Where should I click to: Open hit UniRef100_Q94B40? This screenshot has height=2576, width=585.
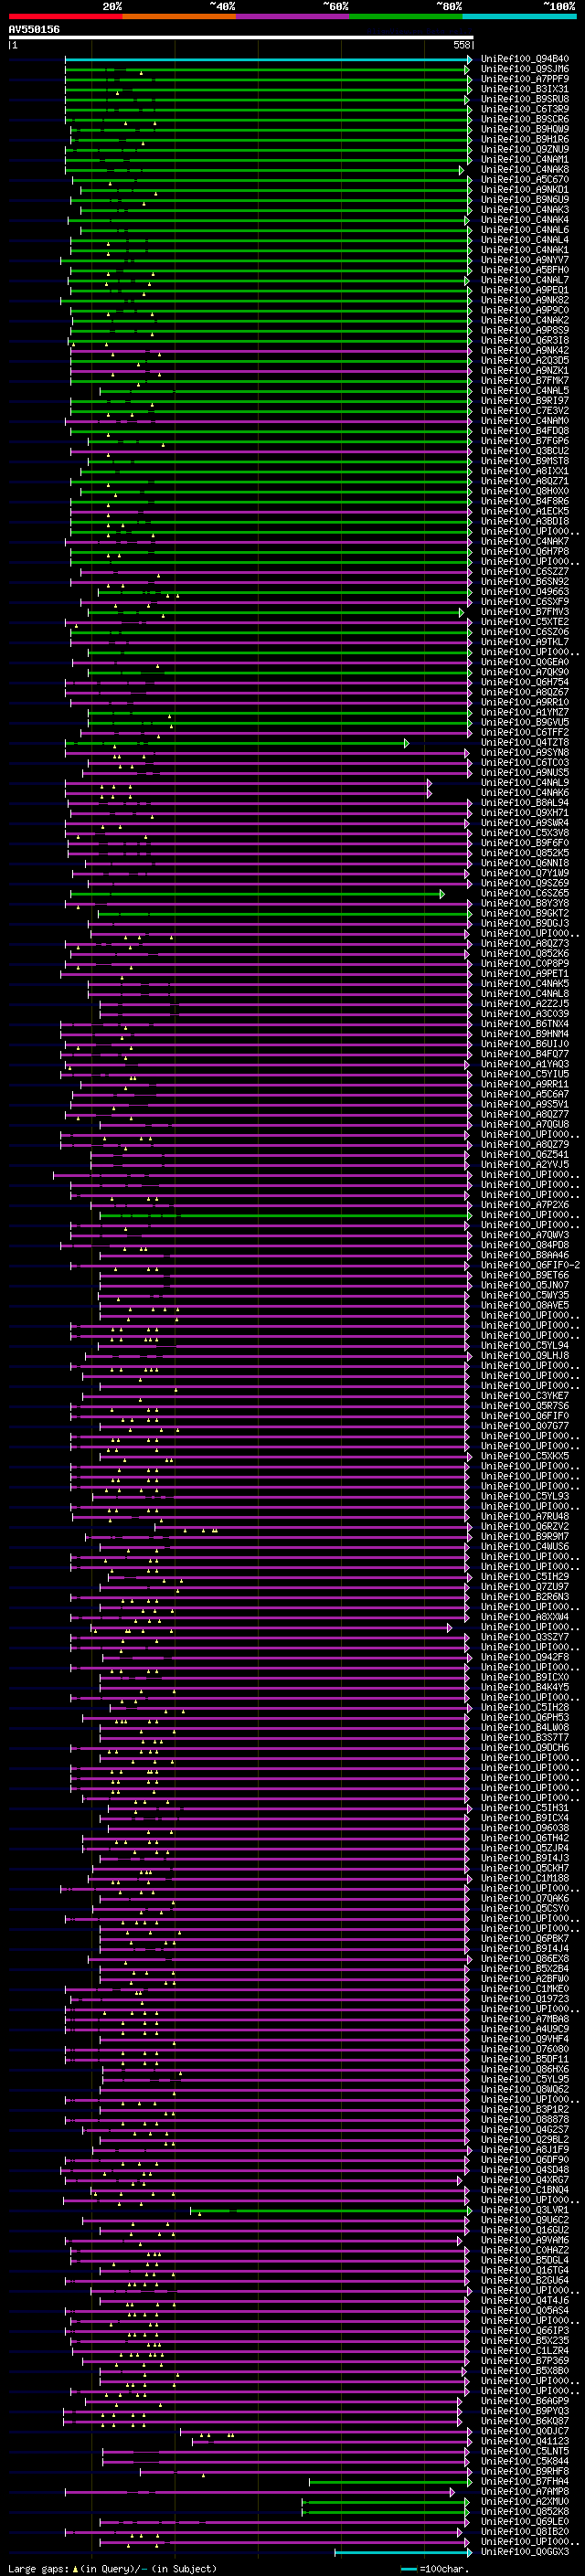(525, 59)
